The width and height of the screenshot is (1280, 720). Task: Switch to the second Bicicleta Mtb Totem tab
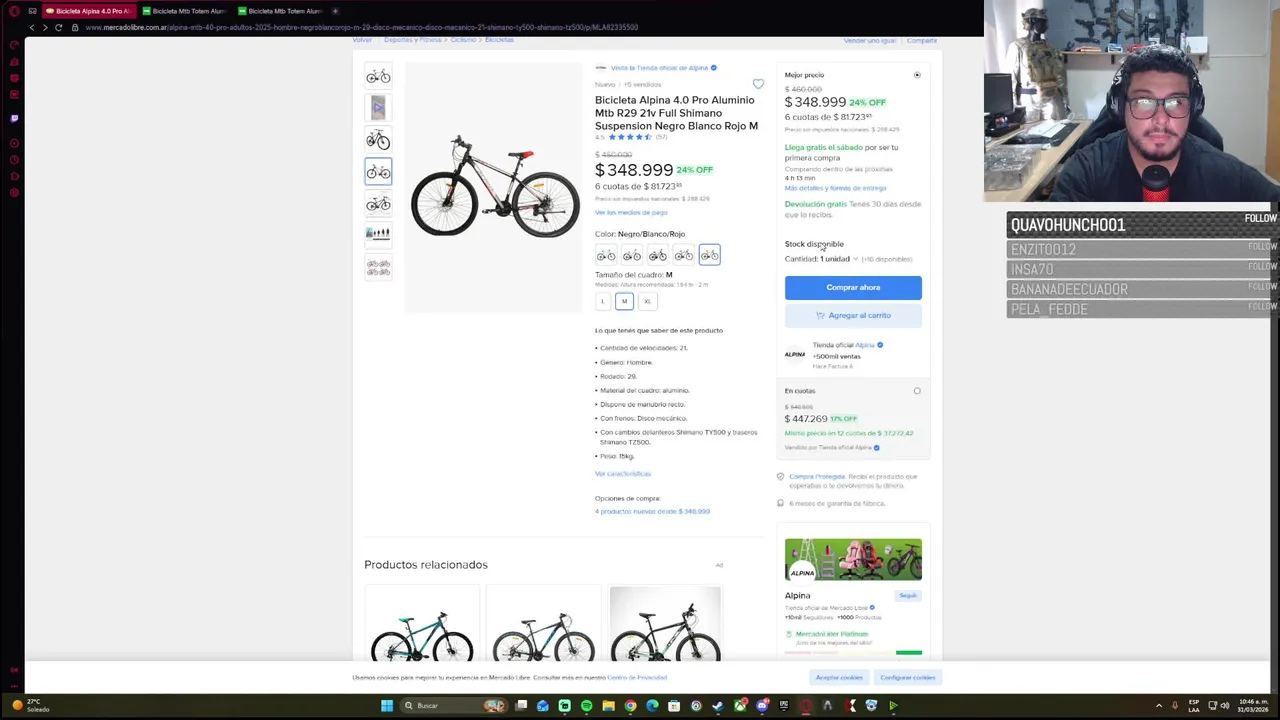pos(282,11)
